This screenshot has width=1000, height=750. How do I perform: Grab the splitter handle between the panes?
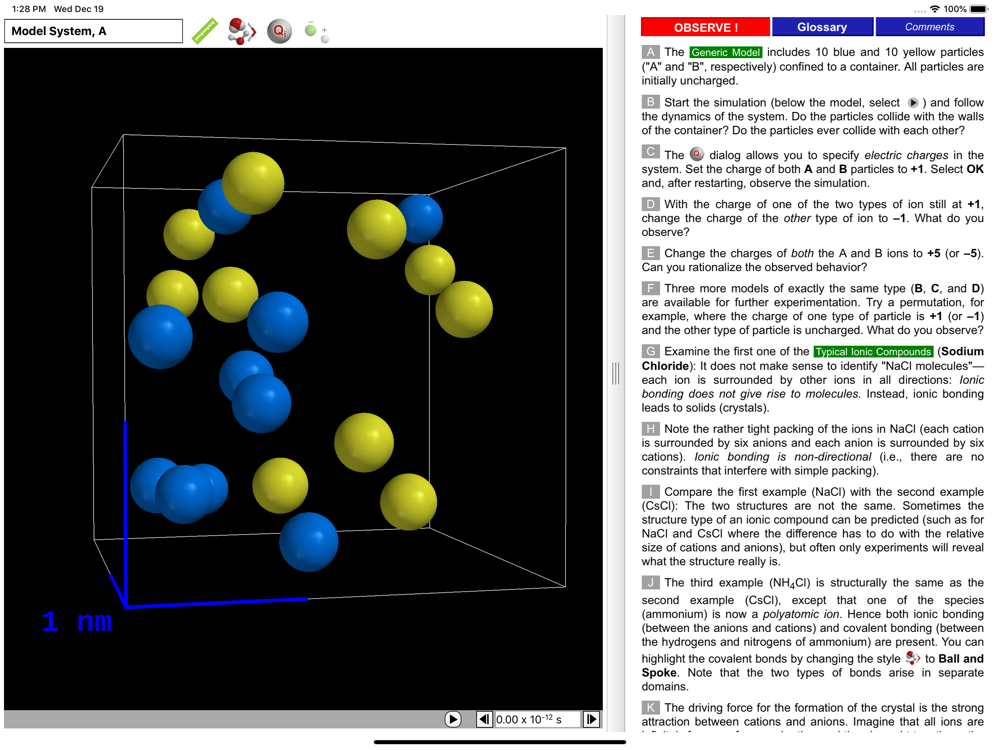615,374
